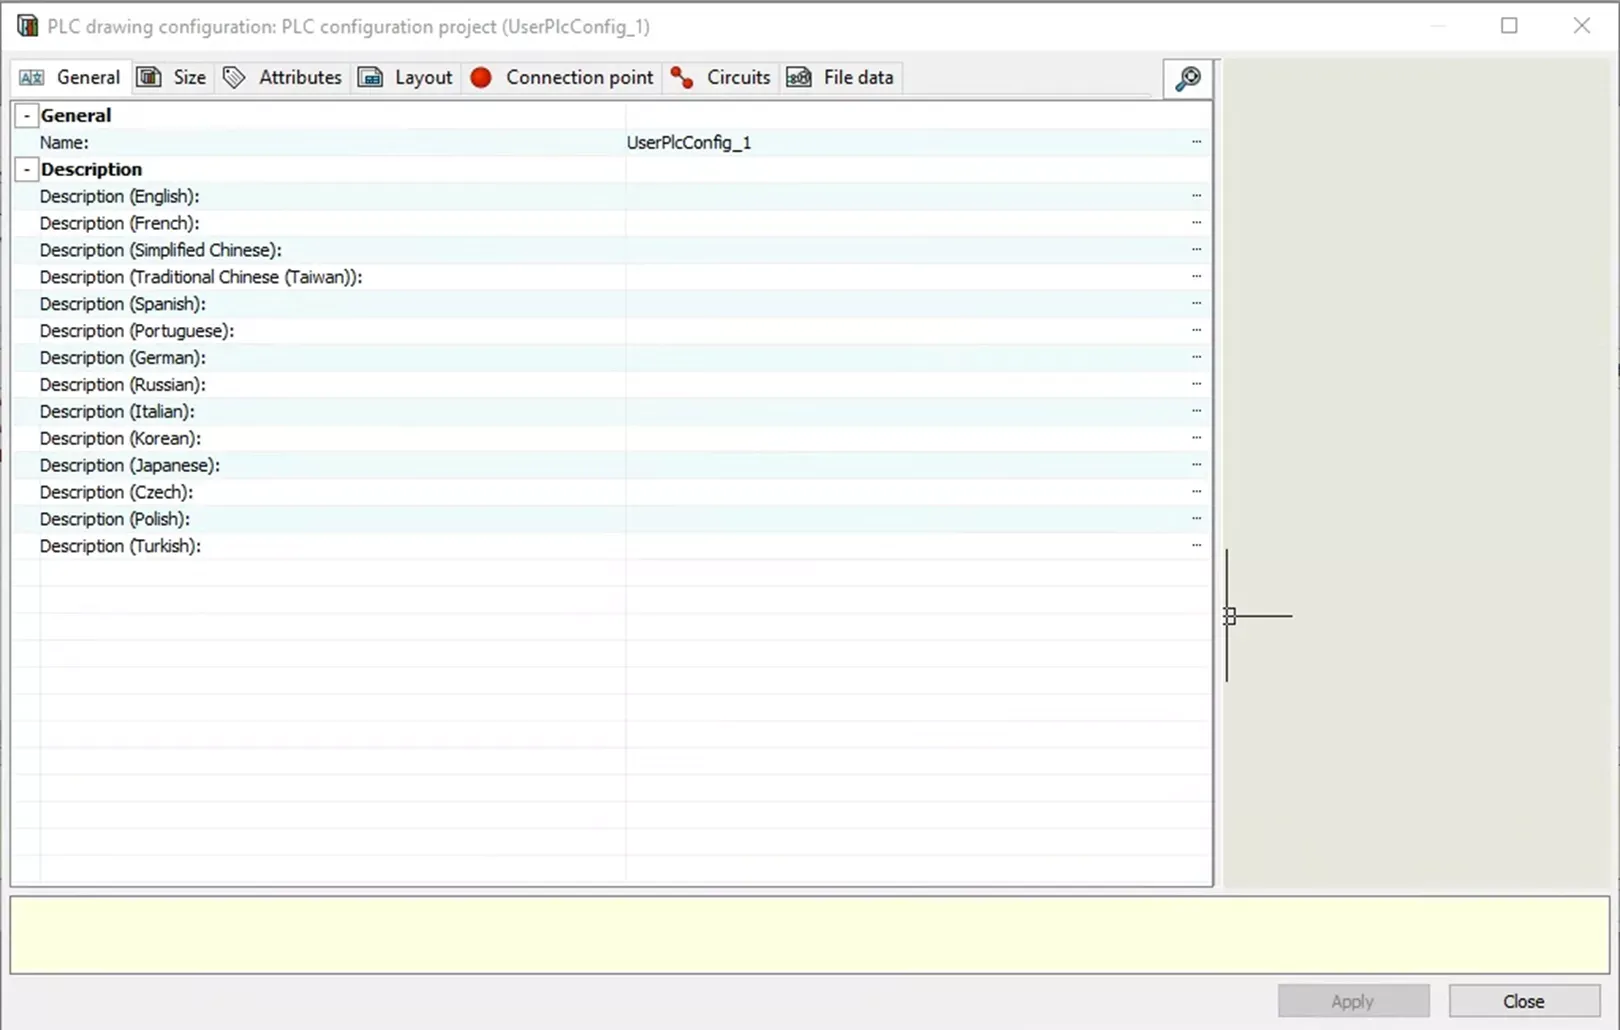Open the Attributes tab

[x=282, y=77]
